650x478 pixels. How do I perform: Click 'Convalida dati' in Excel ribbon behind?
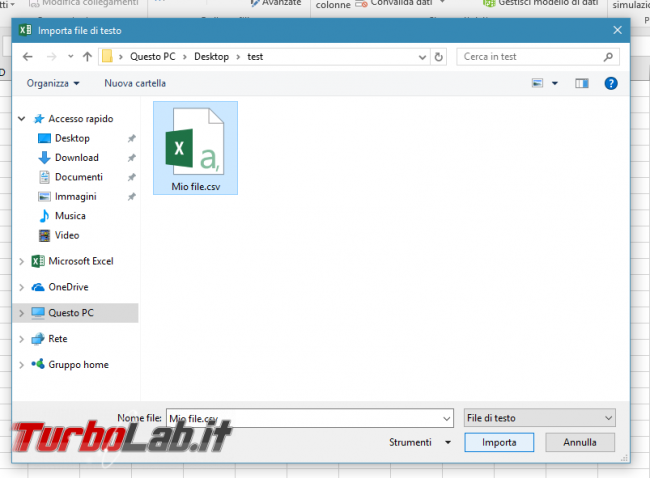(401, 3)
